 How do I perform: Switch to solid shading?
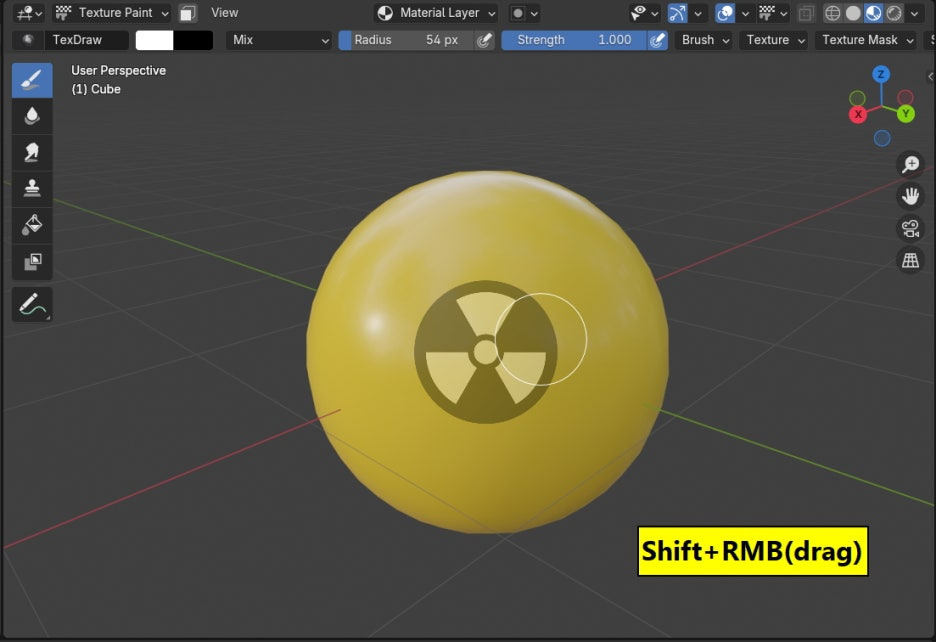[x=853, y=13]
